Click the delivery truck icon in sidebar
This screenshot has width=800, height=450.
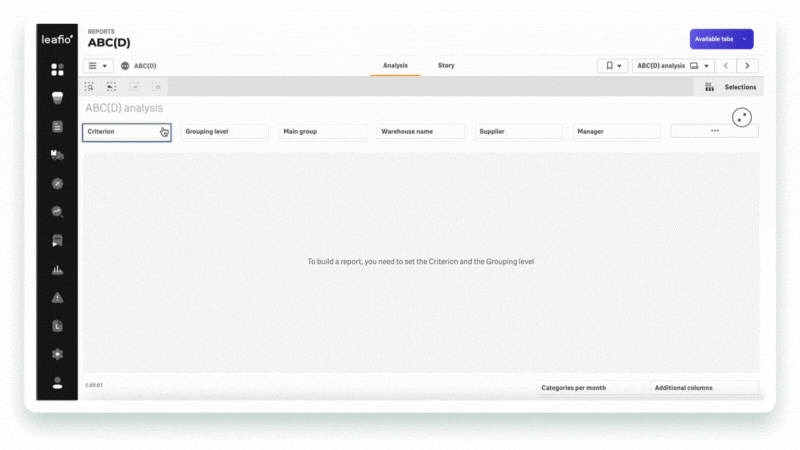coord(57,155)
